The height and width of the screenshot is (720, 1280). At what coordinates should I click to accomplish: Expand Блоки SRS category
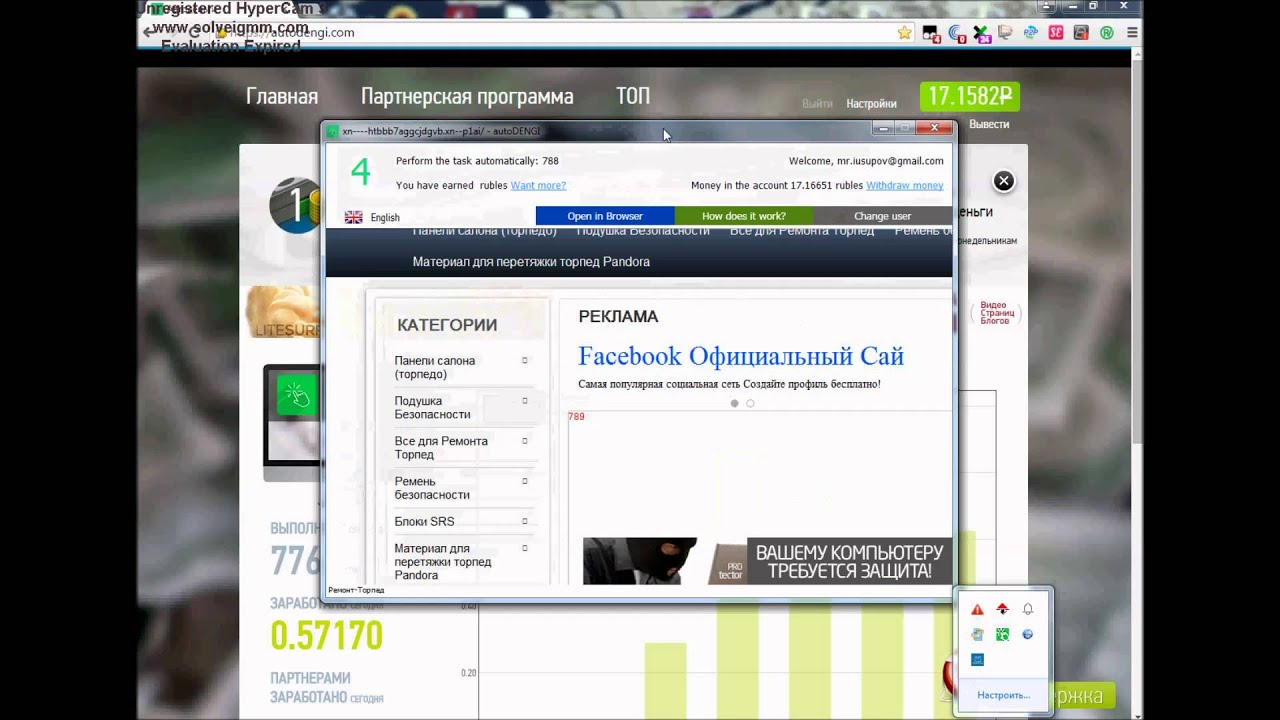click(524, 521)
